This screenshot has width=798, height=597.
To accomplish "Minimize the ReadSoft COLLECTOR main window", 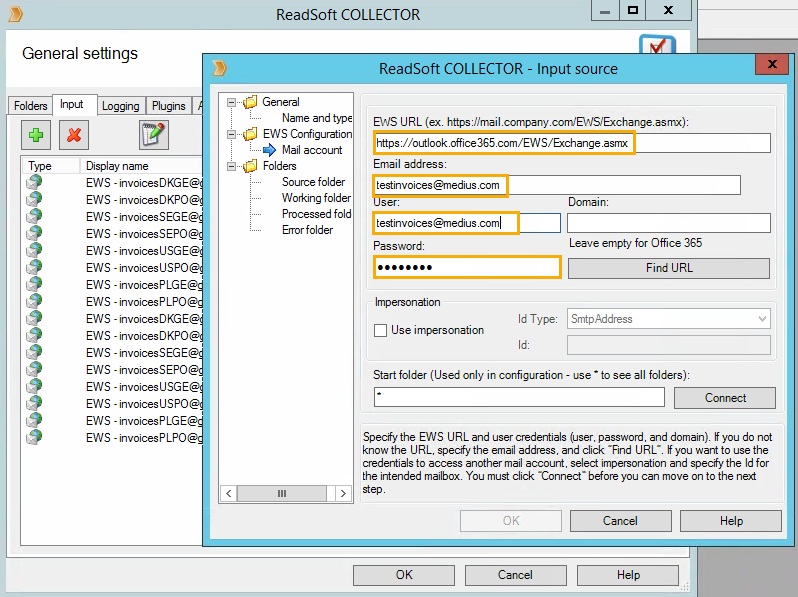I will tap(605, 10).
